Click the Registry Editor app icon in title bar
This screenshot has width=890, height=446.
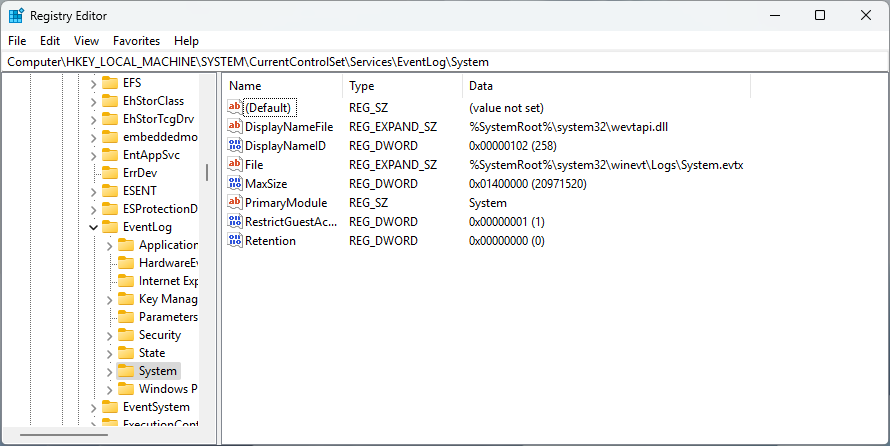click(x=16, y=15)
